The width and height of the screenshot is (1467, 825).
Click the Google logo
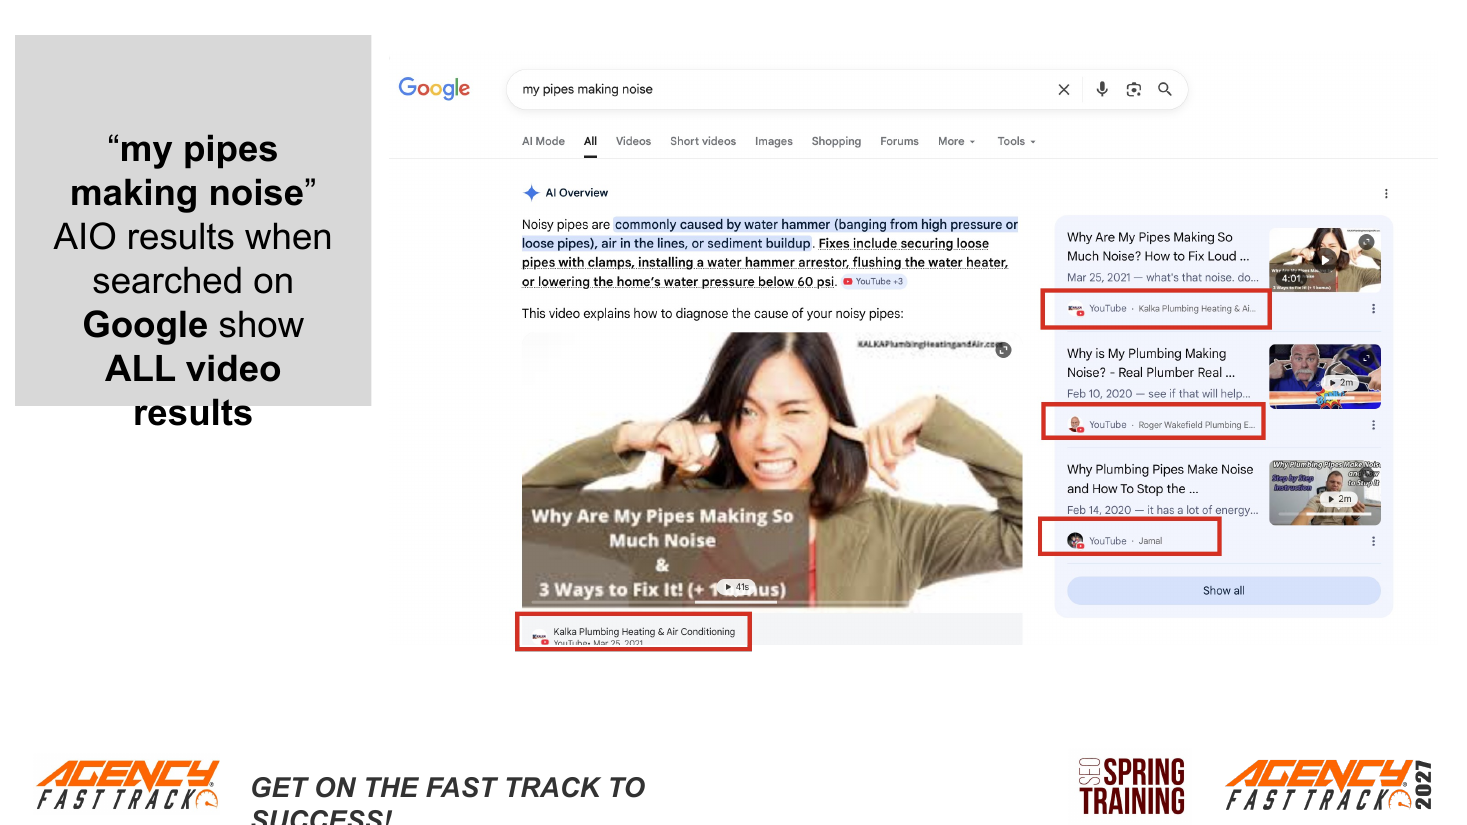point(434,89)
